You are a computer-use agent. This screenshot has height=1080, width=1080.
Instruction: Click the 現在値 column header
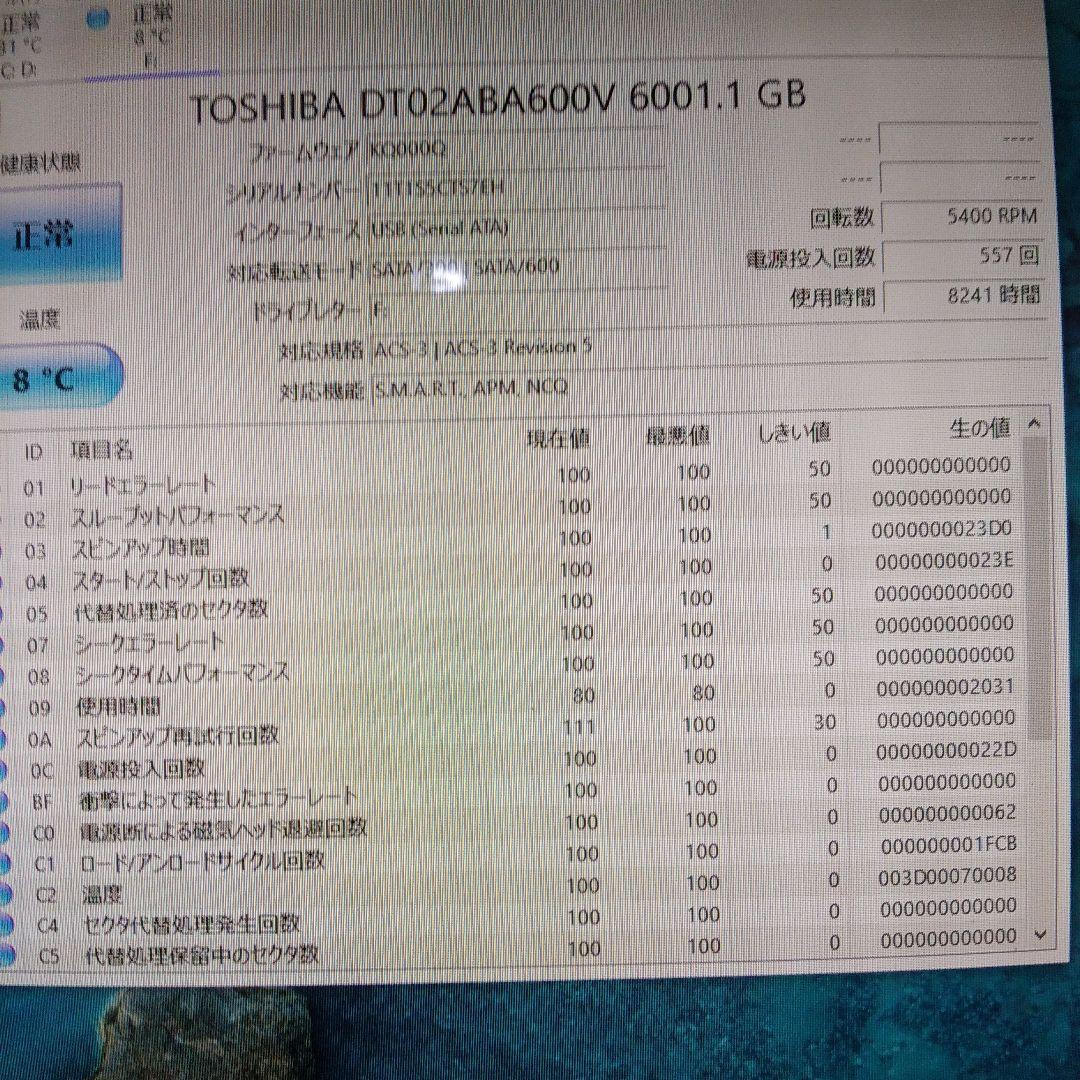(558, 438)
